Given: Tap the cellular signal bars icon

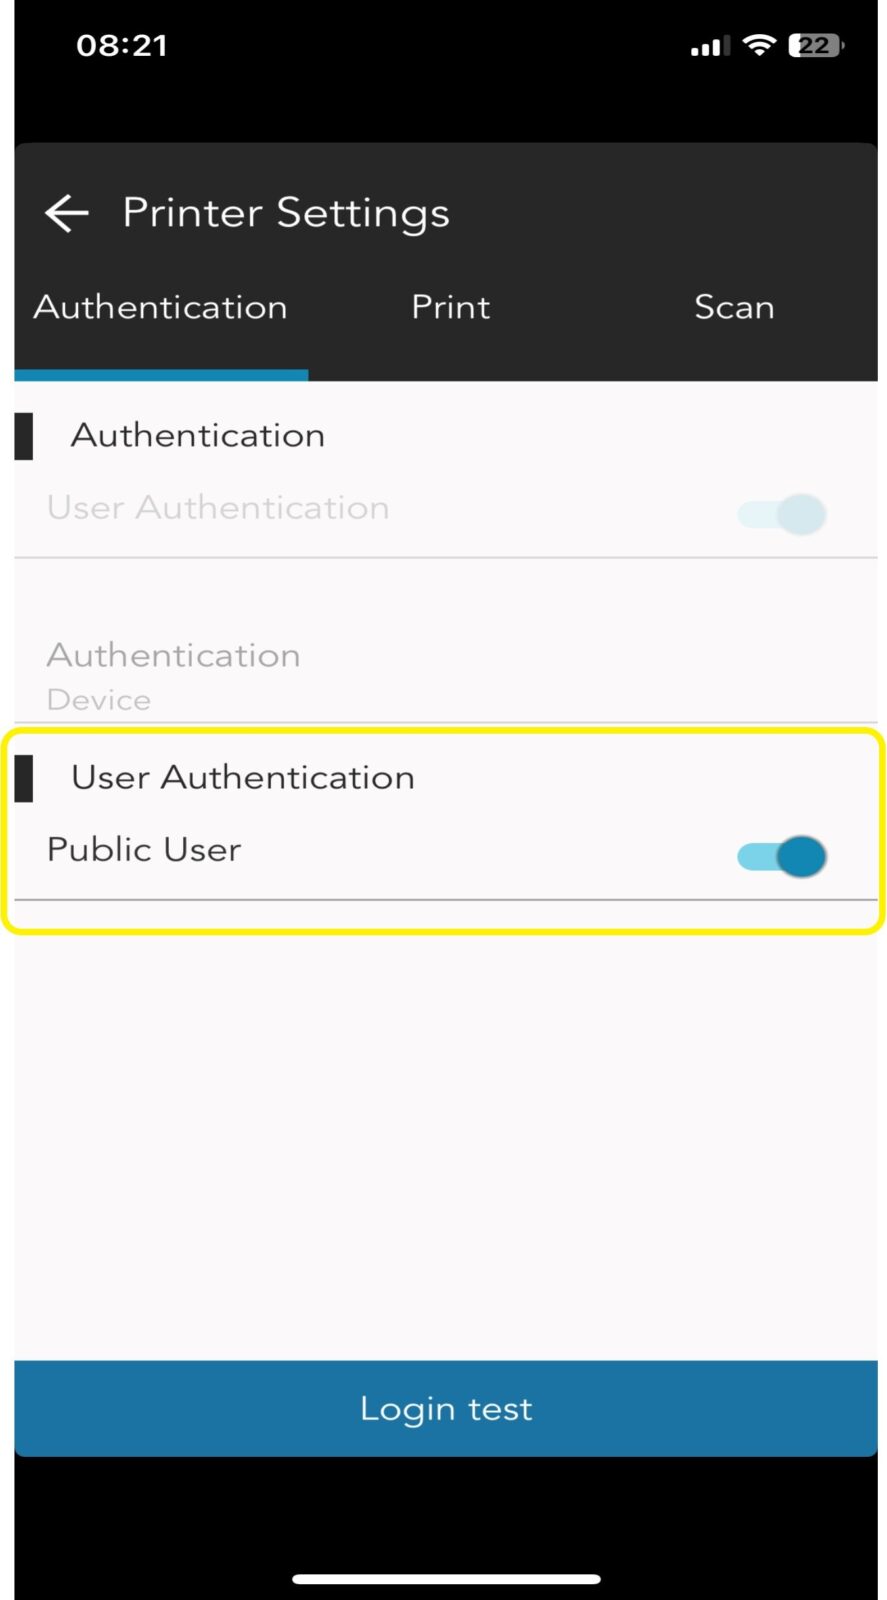Looking at the screenshot, I should pos(710,46).
